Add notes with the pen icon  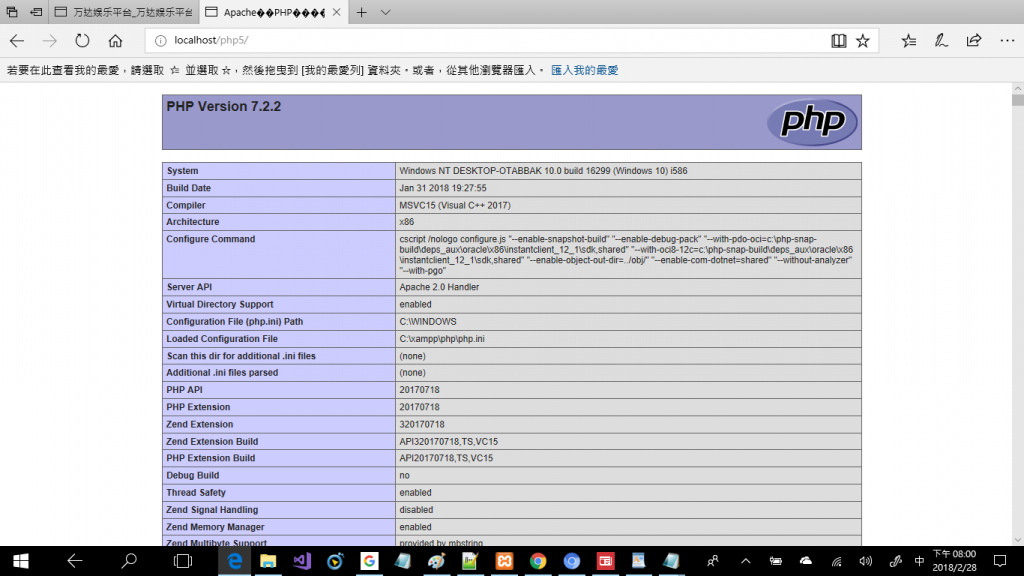941,40
